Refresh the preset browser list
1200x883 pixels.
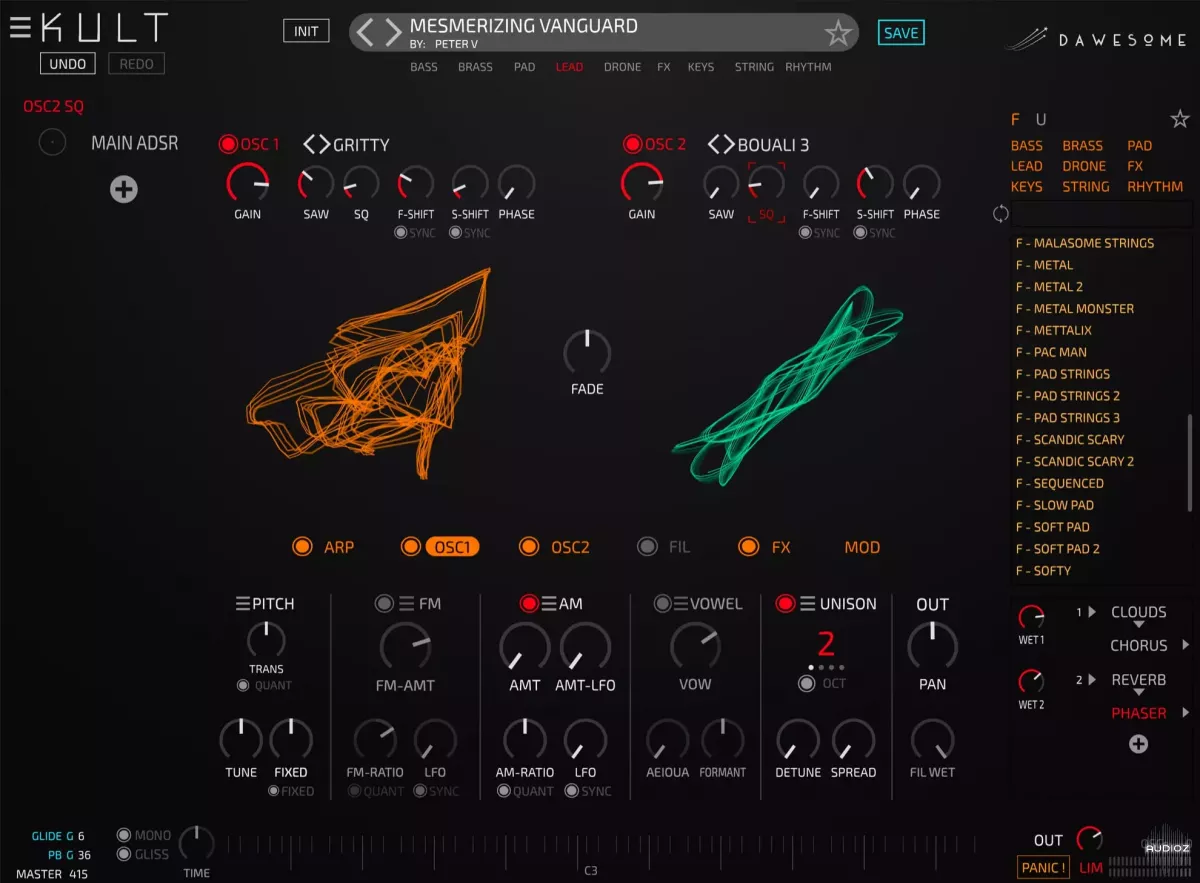[x=1000, y=214]
